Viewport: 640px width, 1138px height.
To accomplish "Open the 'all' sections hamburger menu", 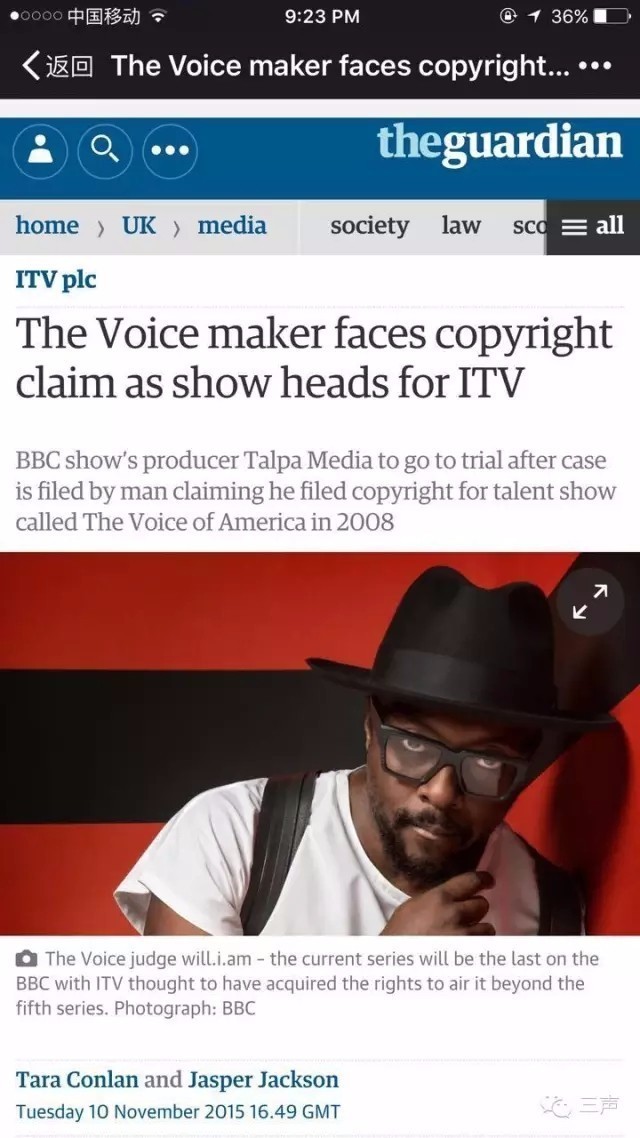I will (x=593, y=226).
